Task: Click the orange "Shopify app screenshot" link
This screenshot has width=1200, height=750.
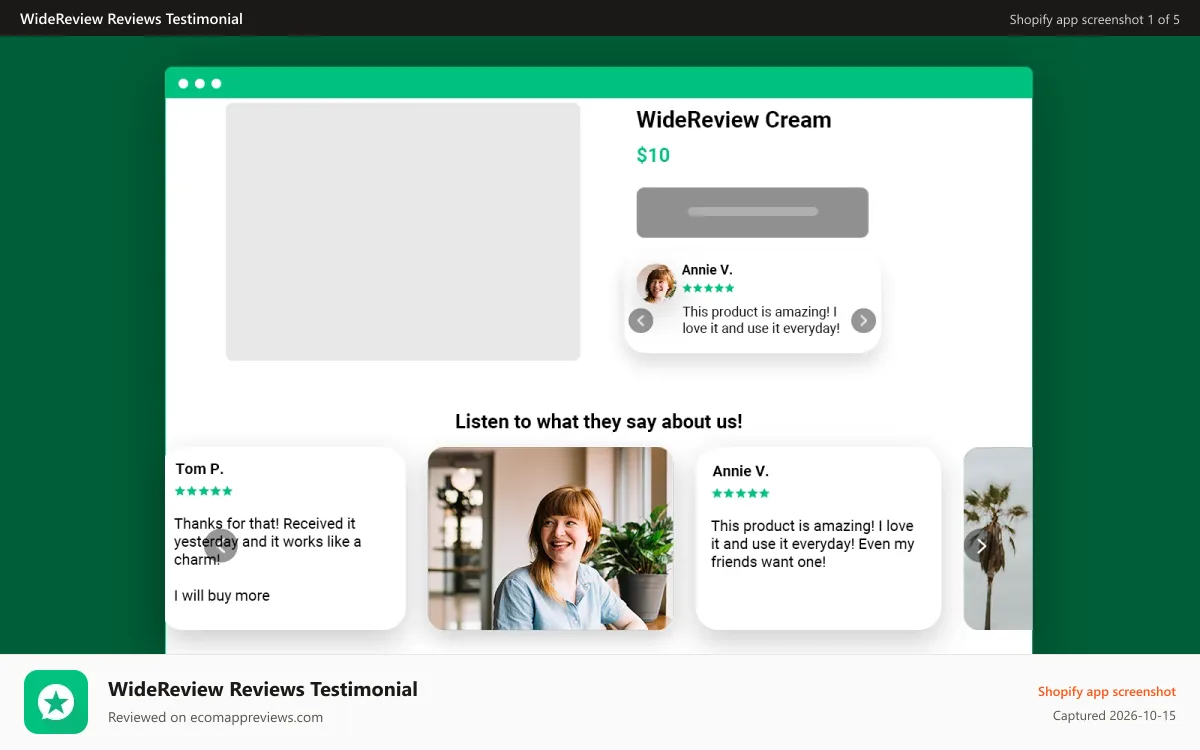Action: pos(1107,691)
